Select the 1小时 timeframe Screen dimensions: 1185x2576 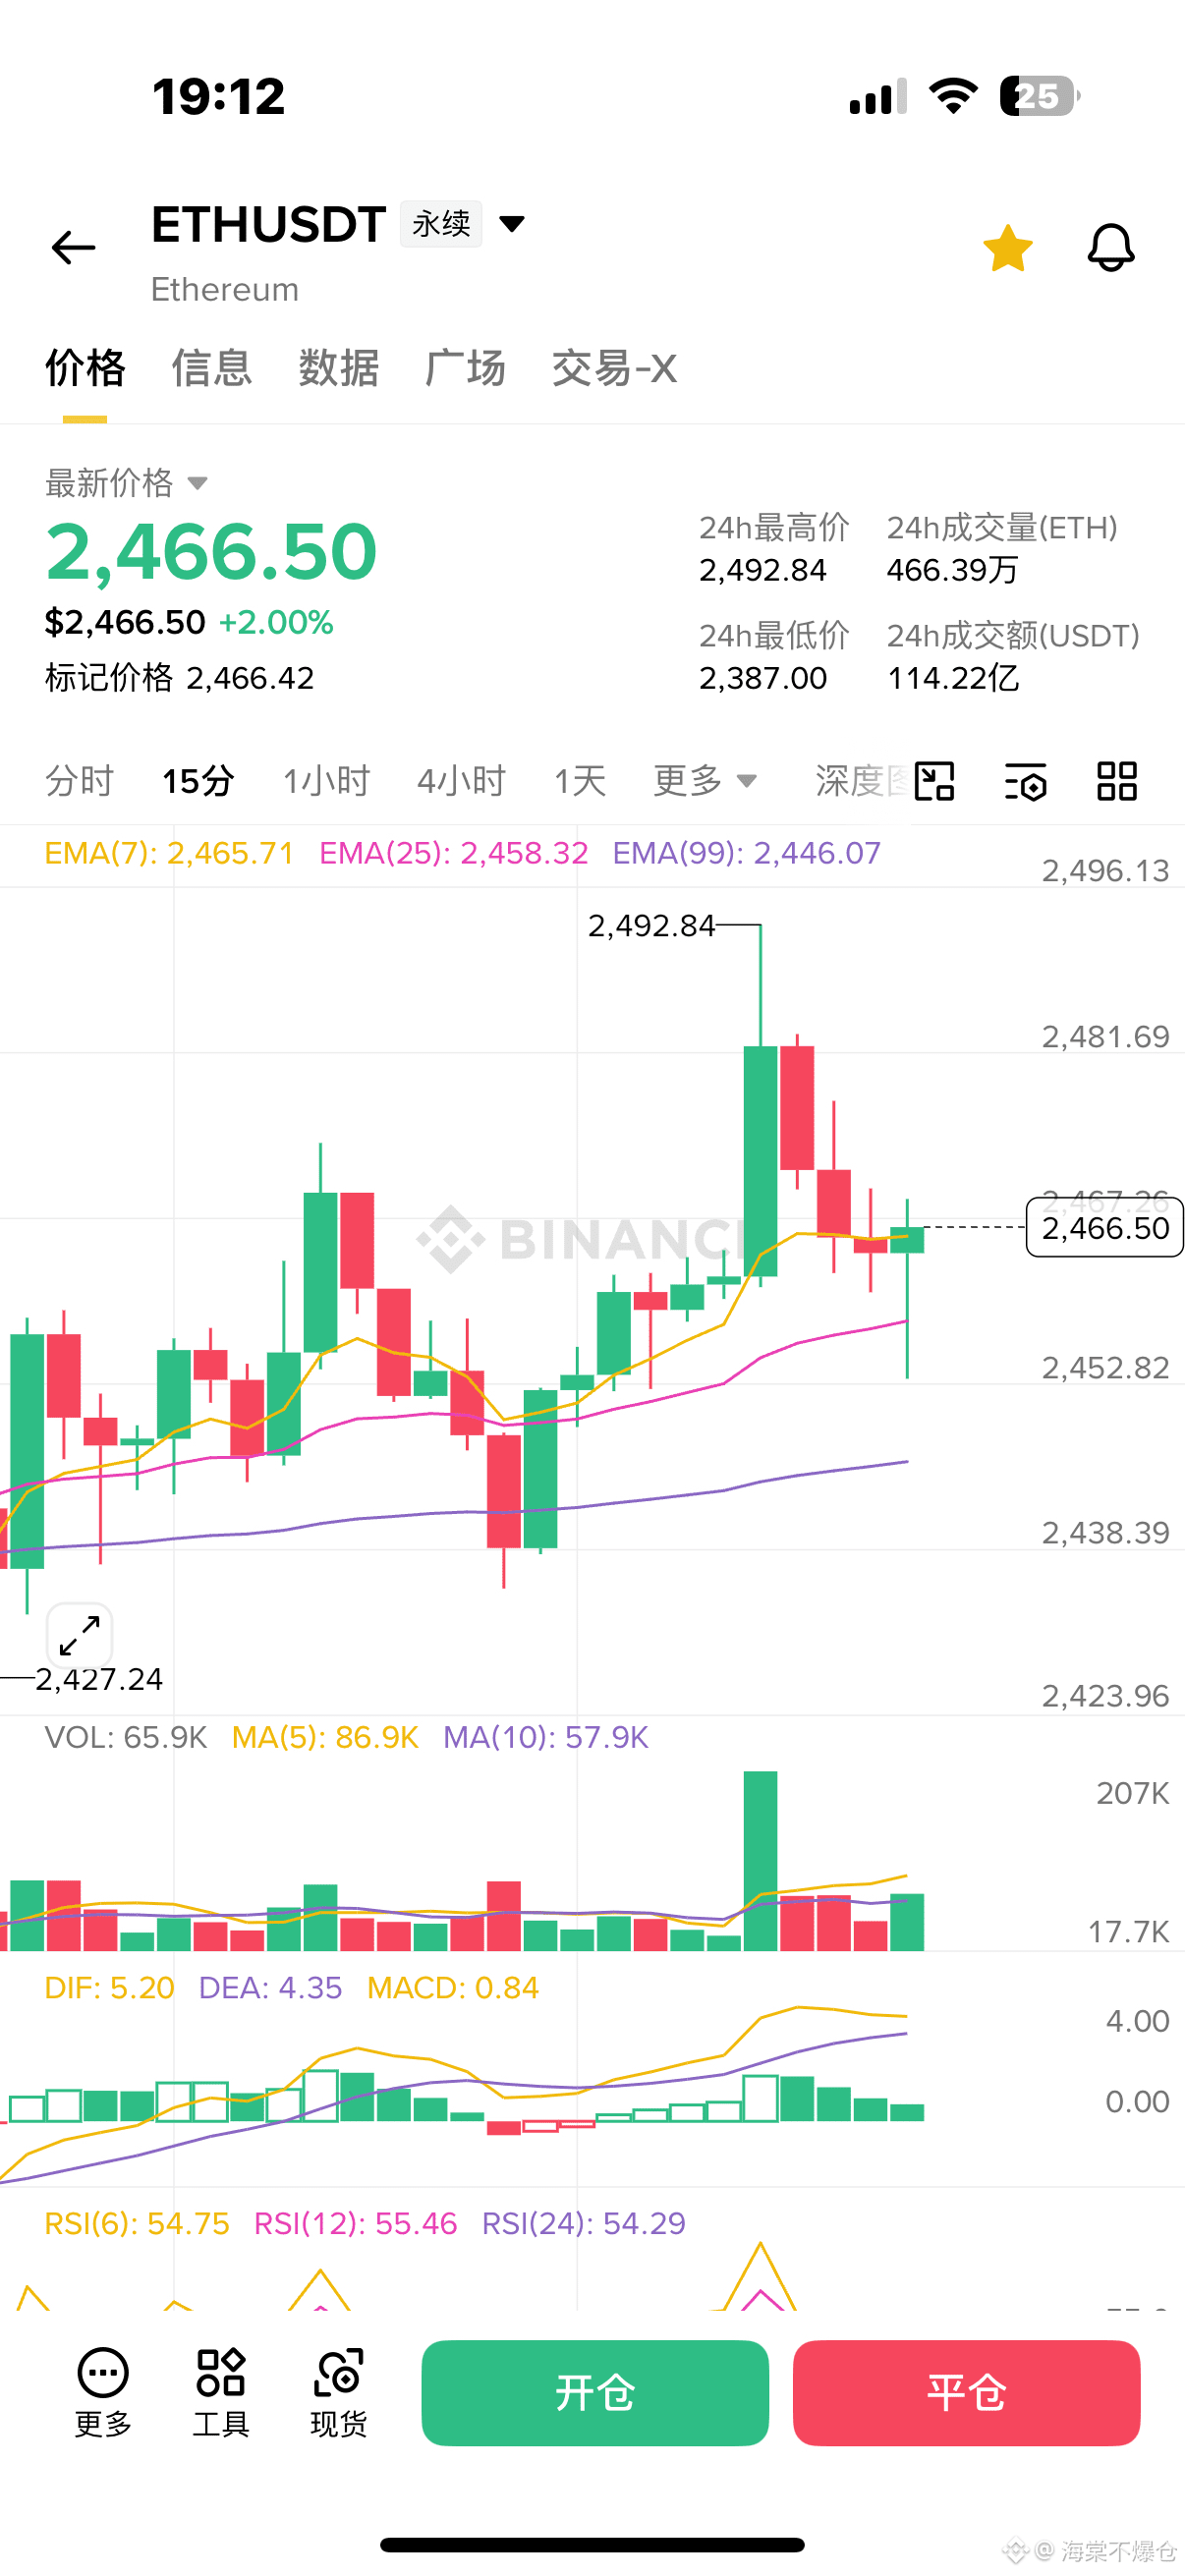pos(326,781)
